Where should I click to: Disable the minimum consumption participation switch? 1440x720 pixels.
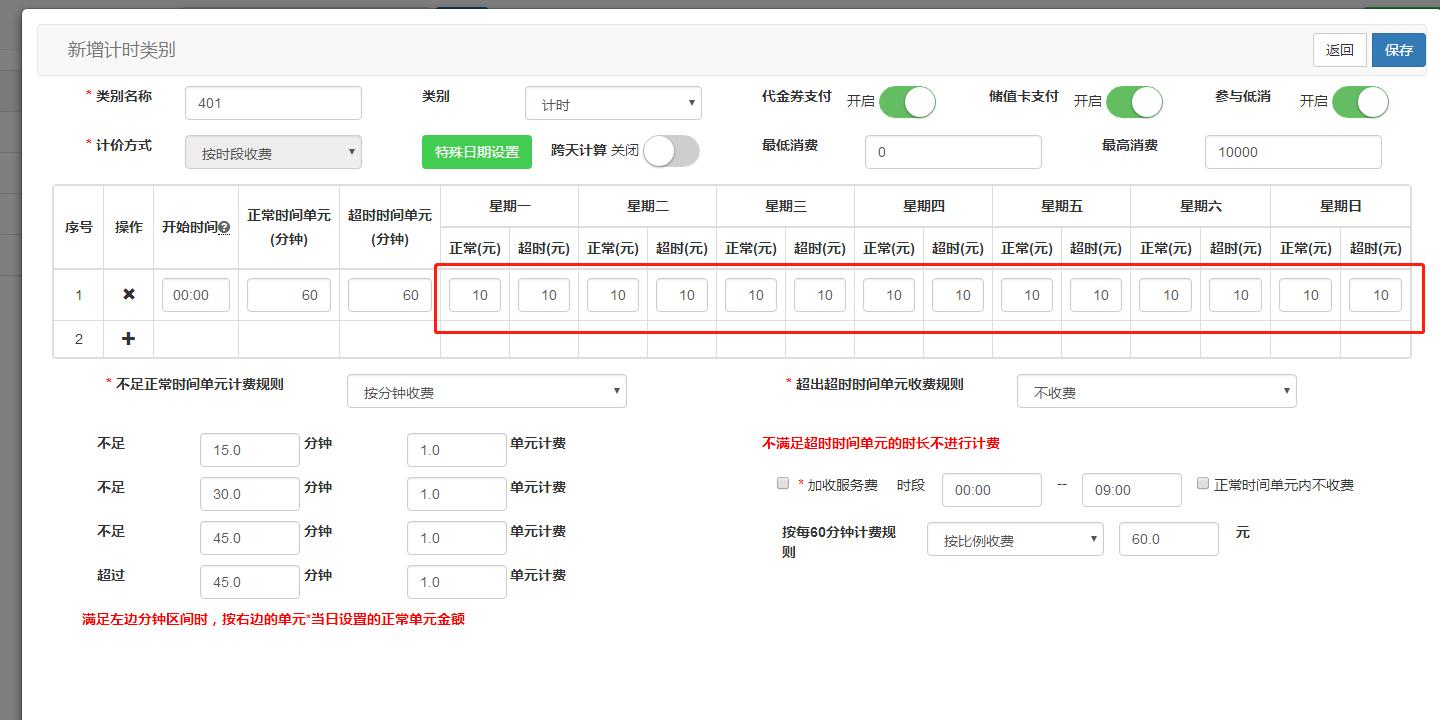[x=1359, y=102]
